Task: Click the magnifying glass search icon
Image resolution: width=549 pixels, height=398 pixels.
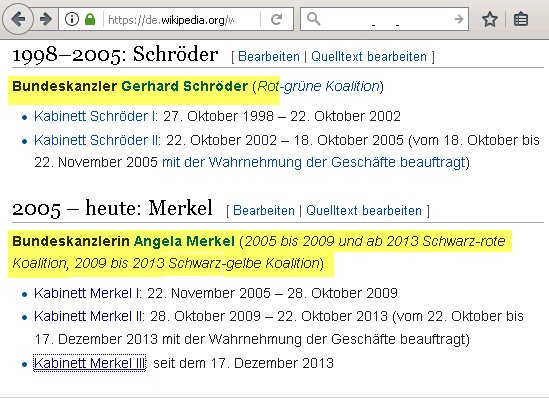Action: click(x=313, y=19)
